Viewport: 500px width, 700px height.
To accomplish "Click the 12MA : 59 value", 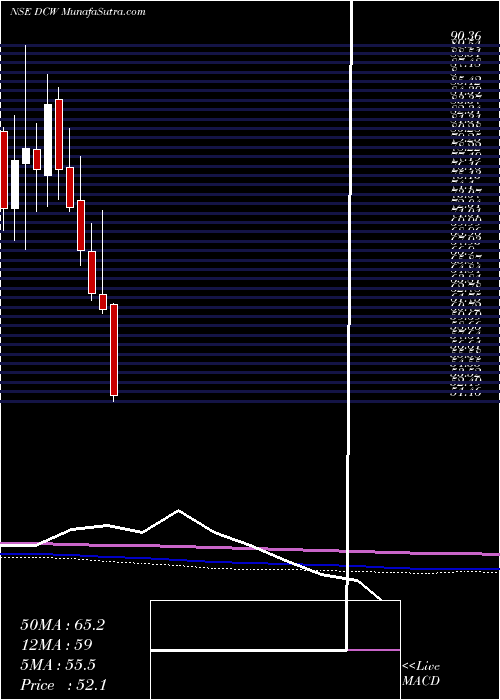I will coord(56,645).
